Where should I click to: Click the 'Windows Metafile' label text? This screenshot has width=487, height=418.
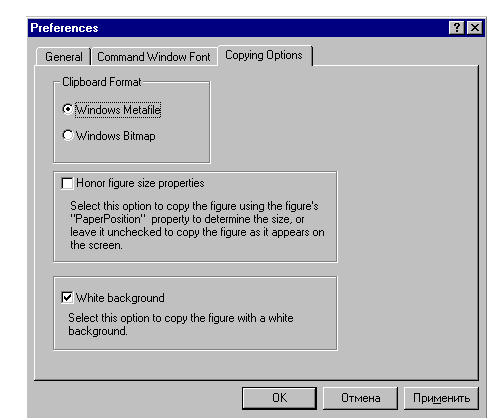(x=118, y=110)
